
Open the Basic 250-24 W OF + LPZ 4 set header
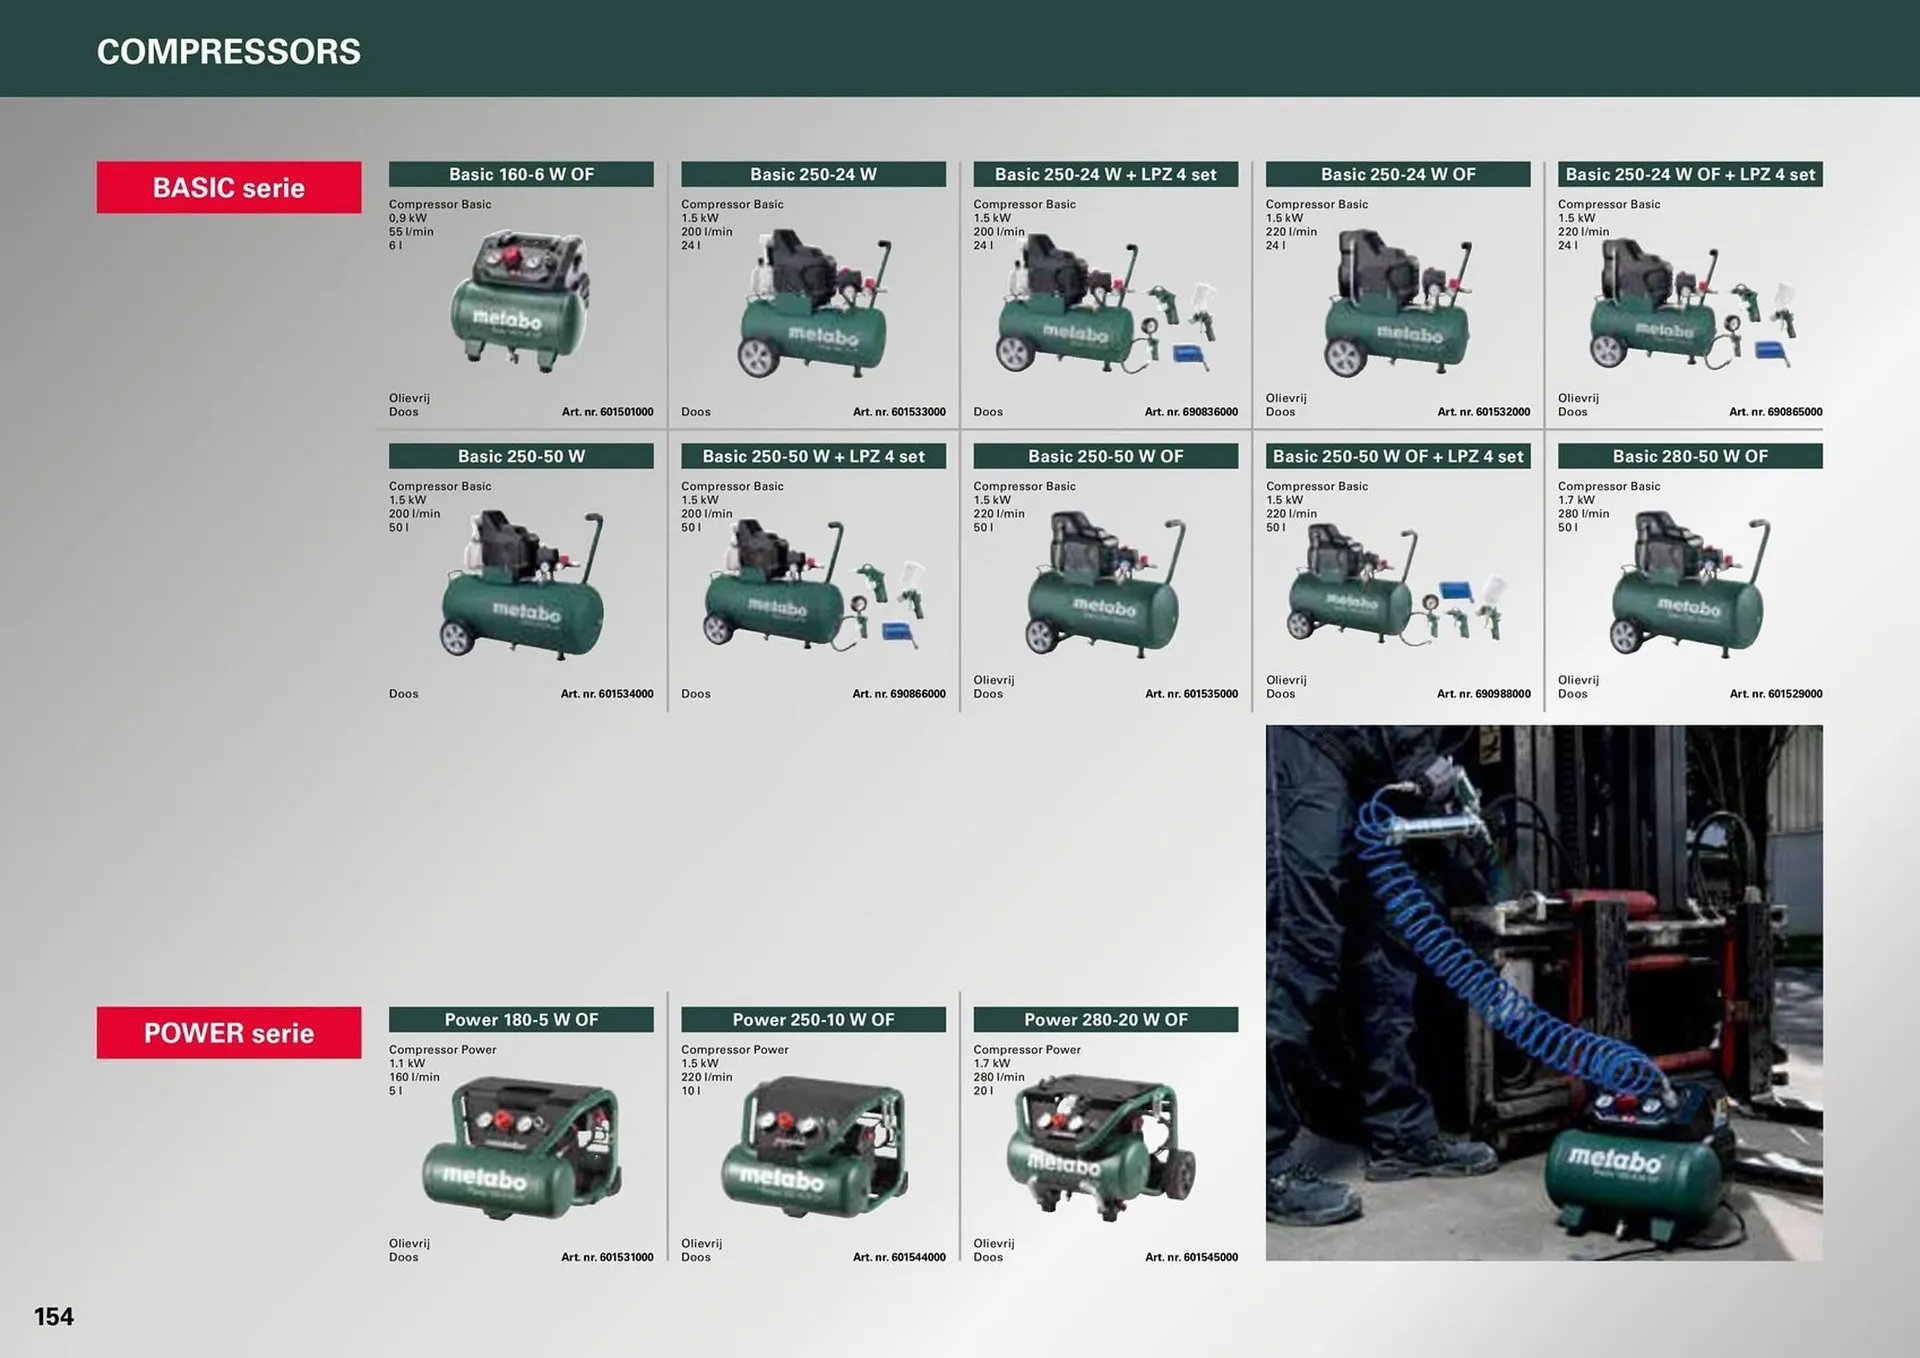1689,174
